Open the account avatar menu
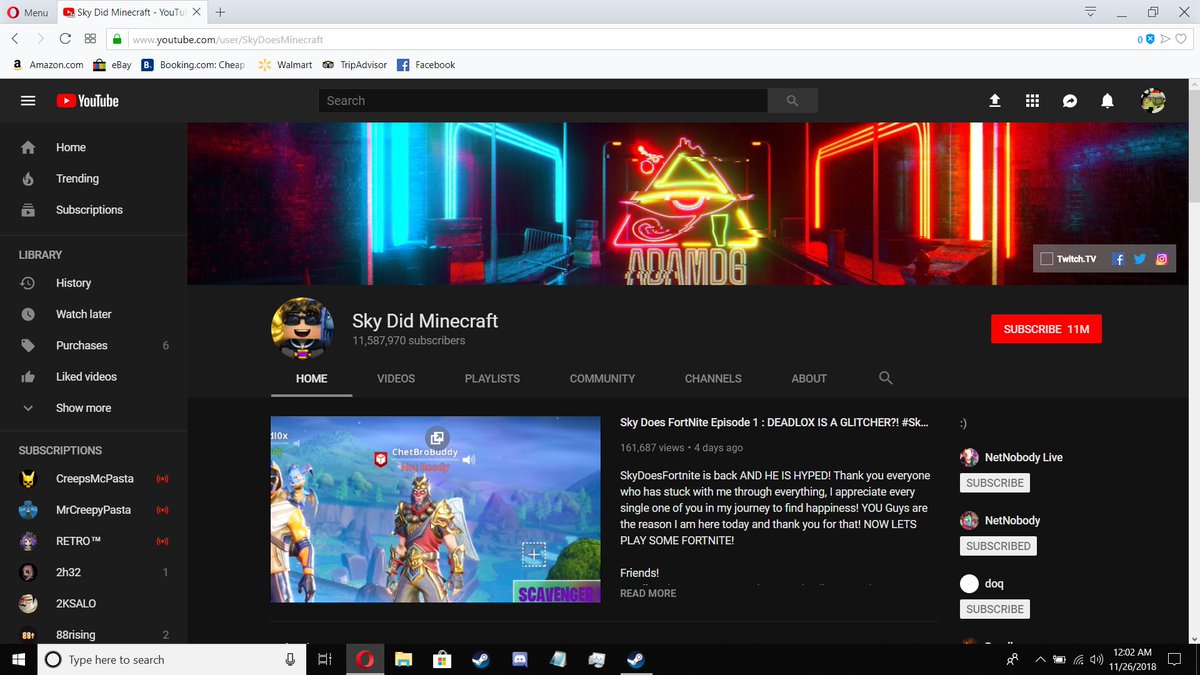This screenshot has width=1200, height=675. coord(1153,101)
